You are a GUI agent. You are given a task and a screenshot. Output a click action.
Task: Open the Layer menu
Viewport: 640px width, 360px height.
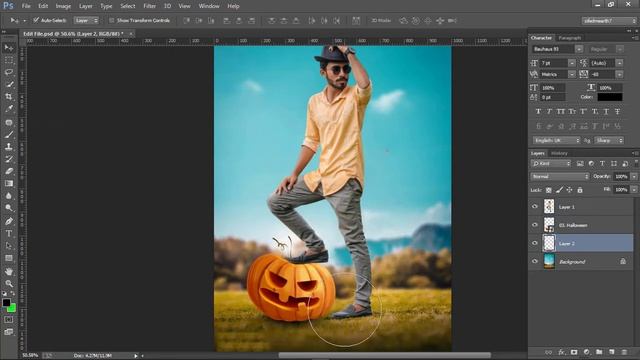point(85,6)
